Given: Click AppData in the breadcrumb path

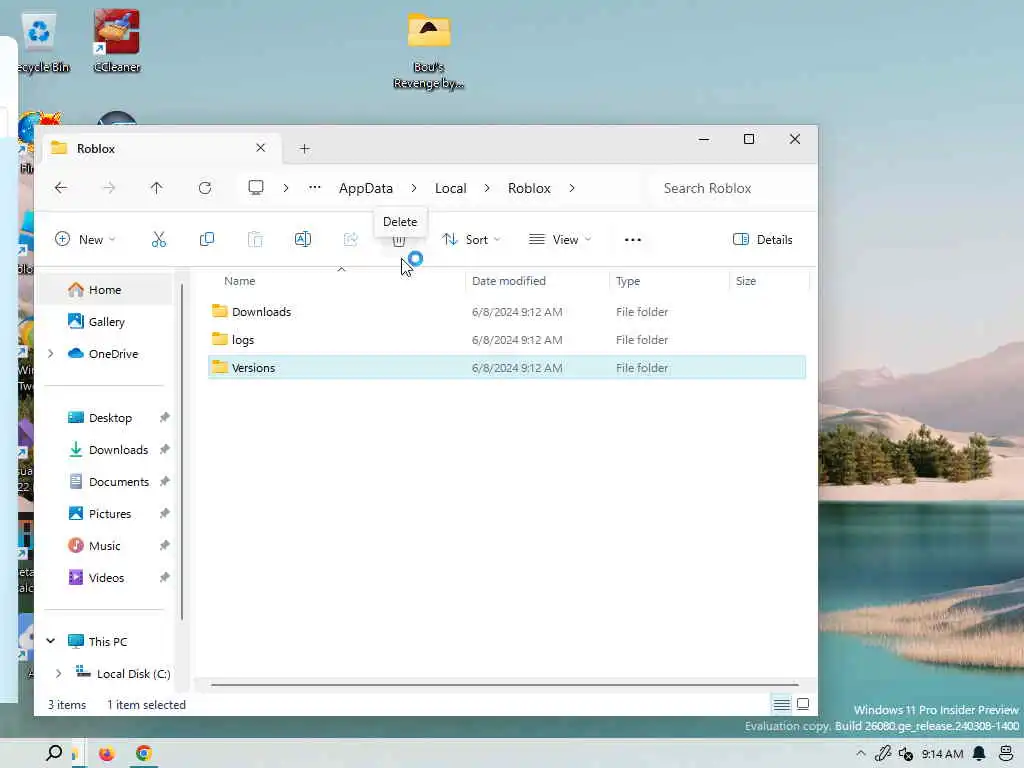Looking at the screenshot, I should (x=366, y=188).
